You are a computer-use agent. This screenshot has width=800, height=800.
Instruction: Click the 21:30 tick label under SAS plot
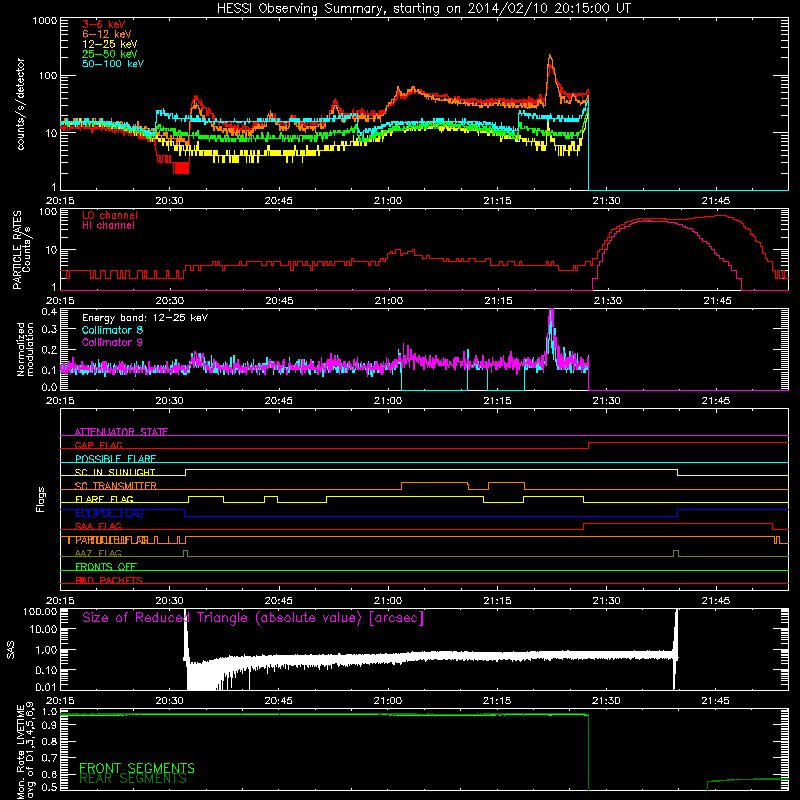607,701
